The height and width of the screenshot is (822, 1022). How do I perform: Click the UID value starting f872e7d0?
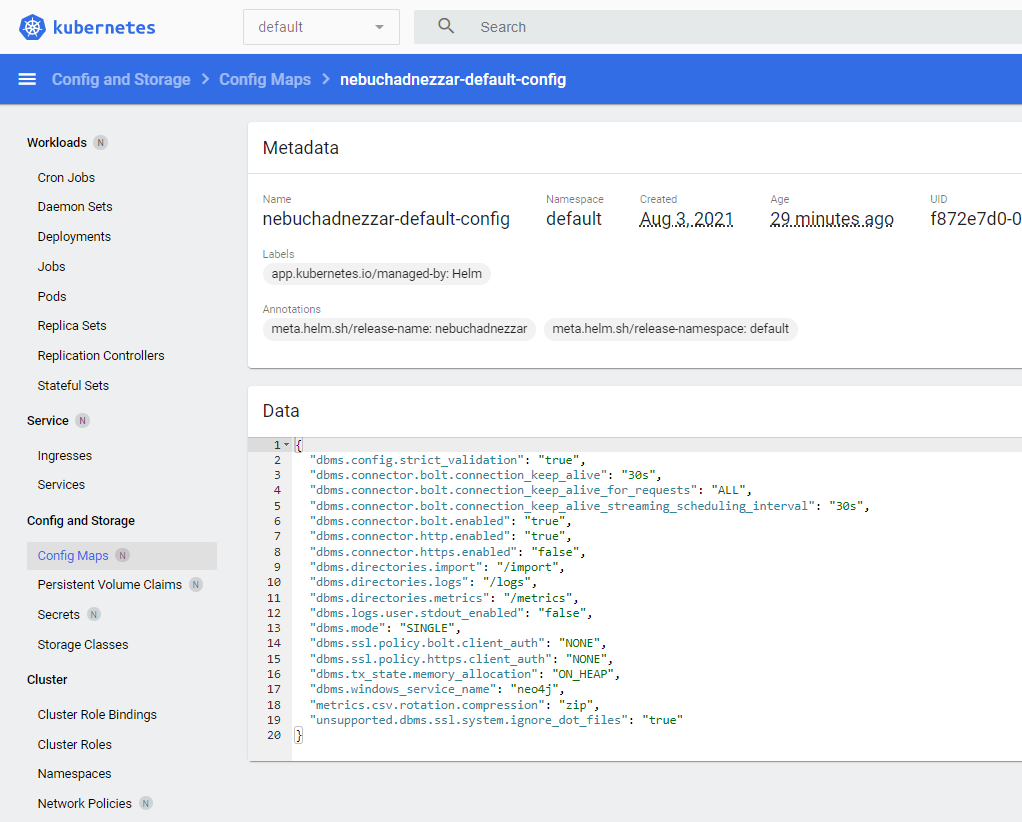976,219
